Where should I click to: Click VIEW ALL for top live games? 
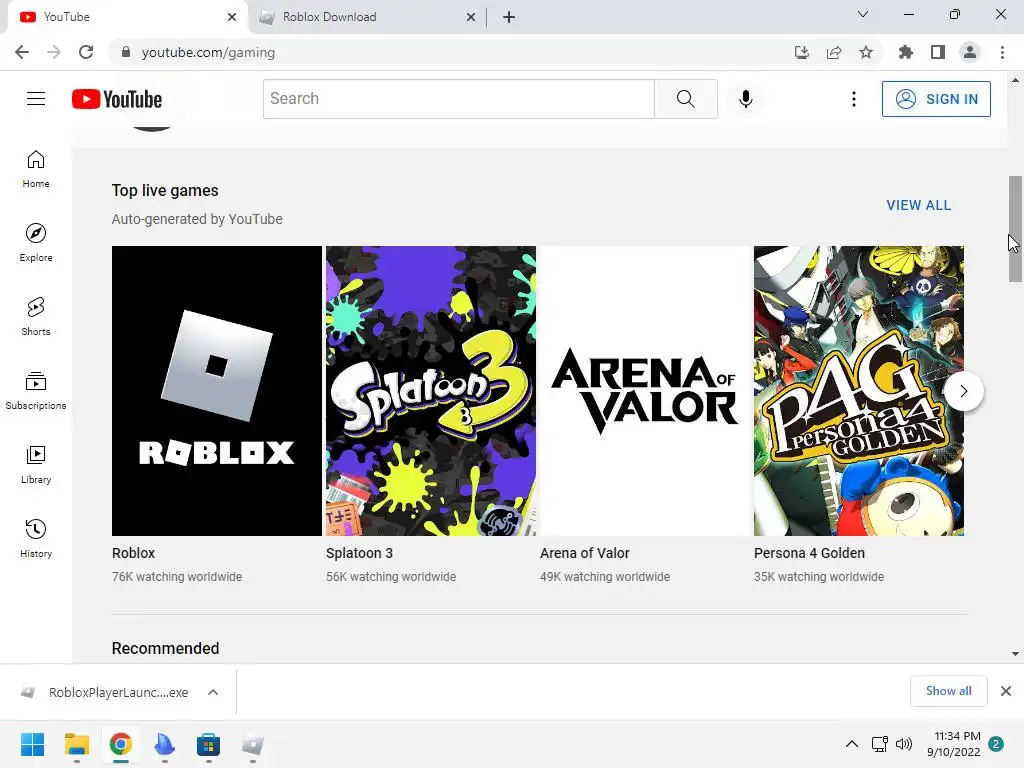[x=918, y=205]
